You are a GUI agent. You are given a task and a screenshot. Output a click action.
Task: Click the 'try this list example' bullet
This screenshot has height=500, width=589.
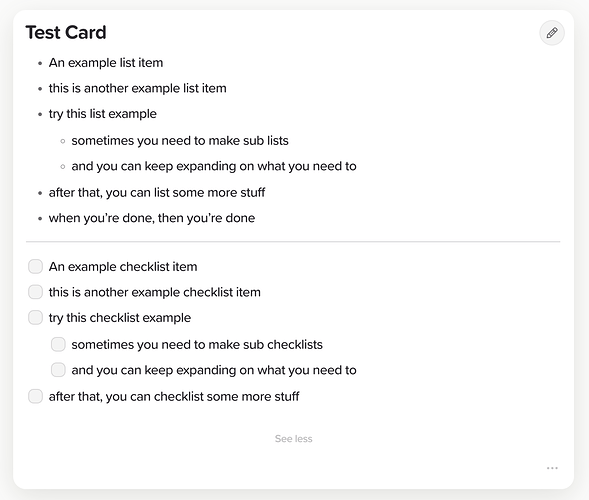pyautogui.click(x=103, y=114)
